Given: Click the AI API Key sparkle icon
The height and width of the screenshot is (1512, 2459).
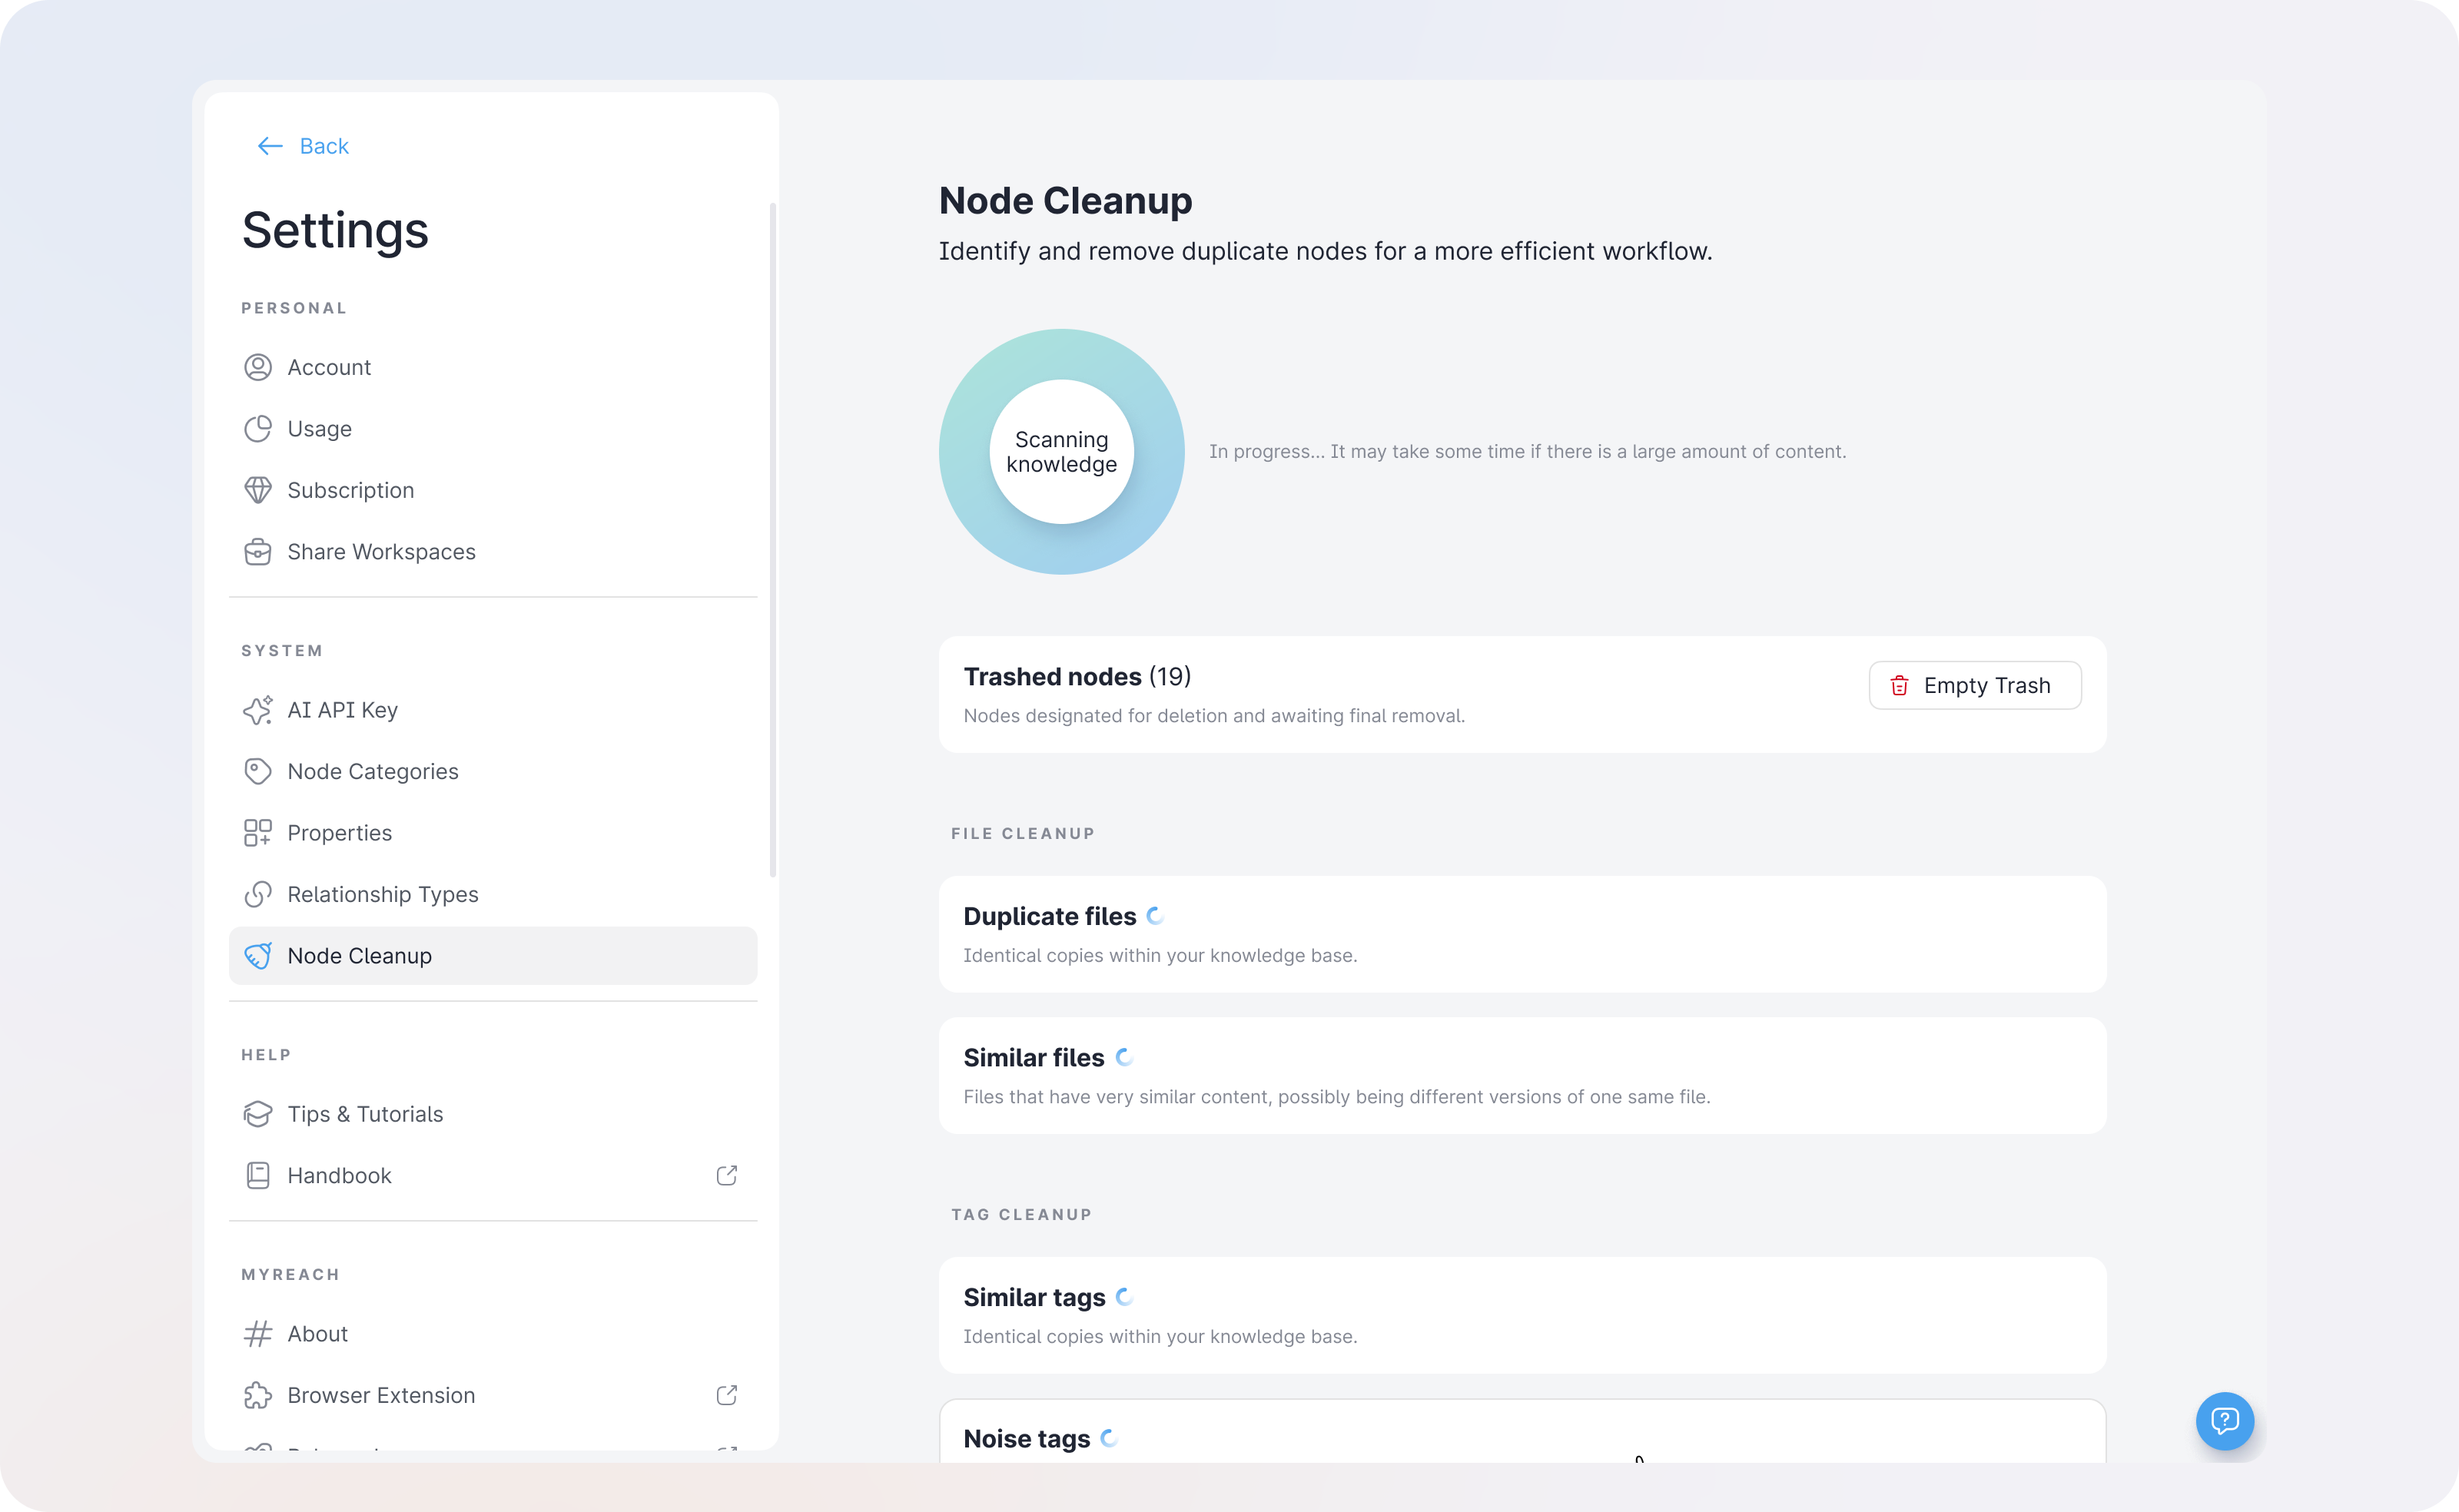Looking at the screenshot, I should [258, 710].
